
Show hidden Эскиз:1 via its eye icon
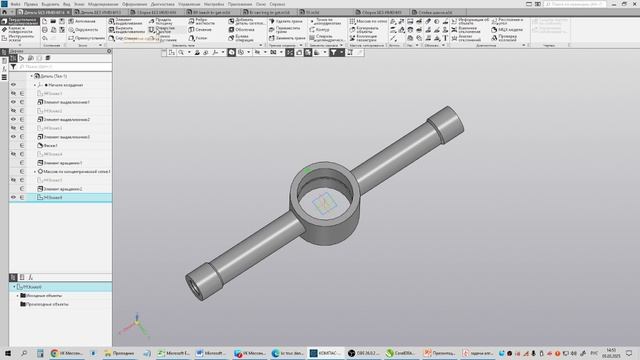coord(13,93)
